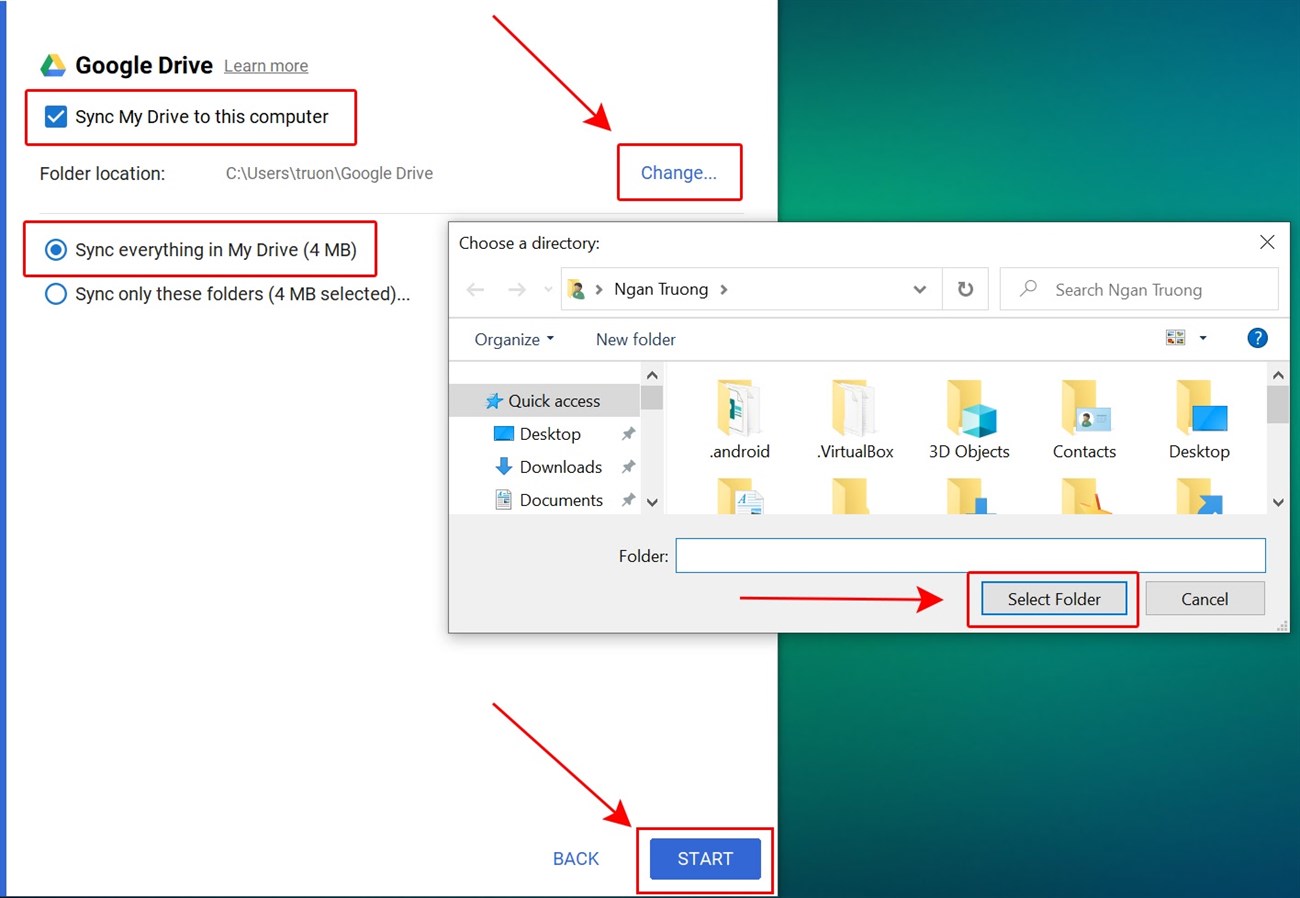Open the Desktop folder in file grid
The height and width of the screenshot is (898, 1300).
tap(1199, 420)
